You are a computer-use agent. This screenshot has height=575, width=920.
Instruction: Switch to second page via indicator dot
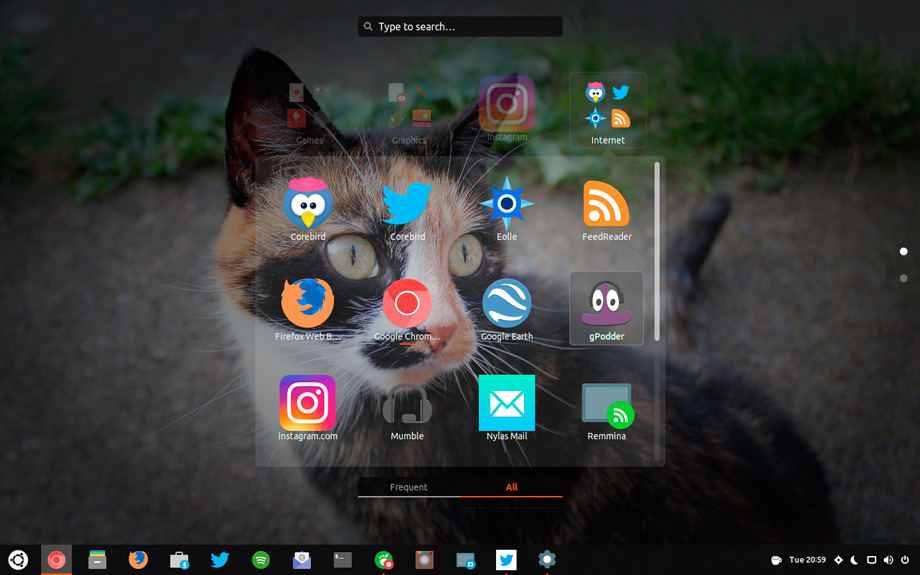(x=904, y=278)
